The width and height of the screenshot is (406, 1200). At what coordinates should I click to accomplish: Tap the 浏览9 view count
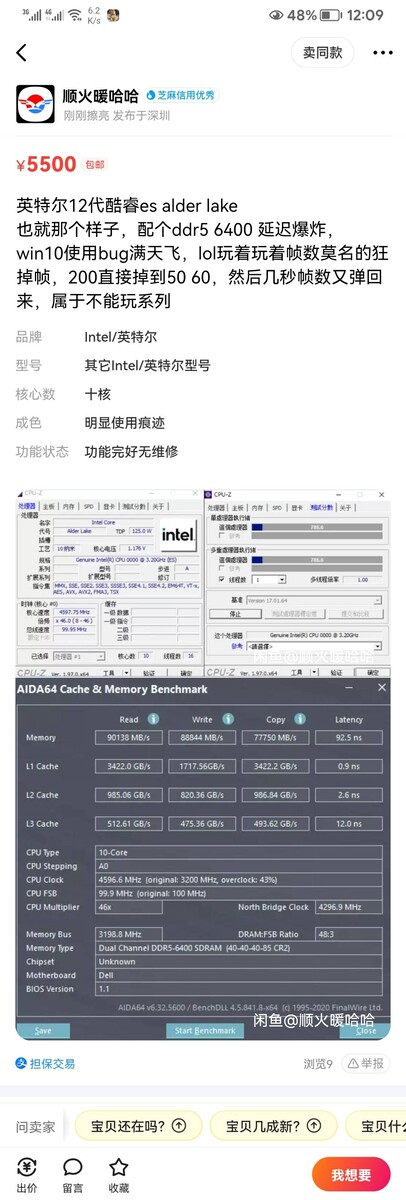tap(318, 1063)
